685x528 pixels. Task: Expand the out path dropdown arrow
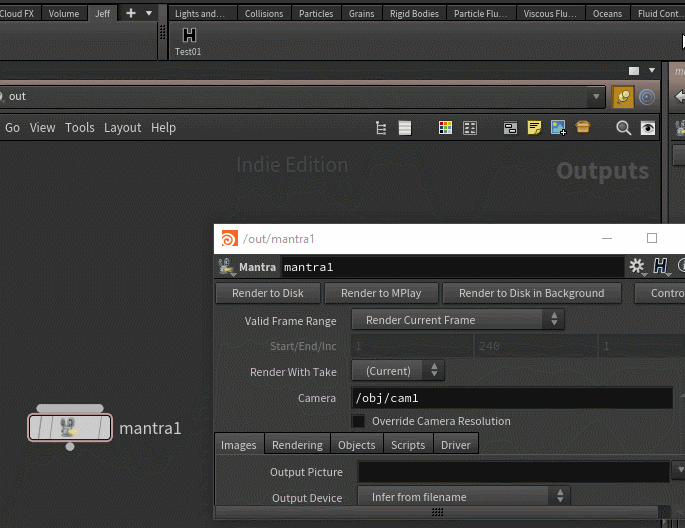point(596,97)
